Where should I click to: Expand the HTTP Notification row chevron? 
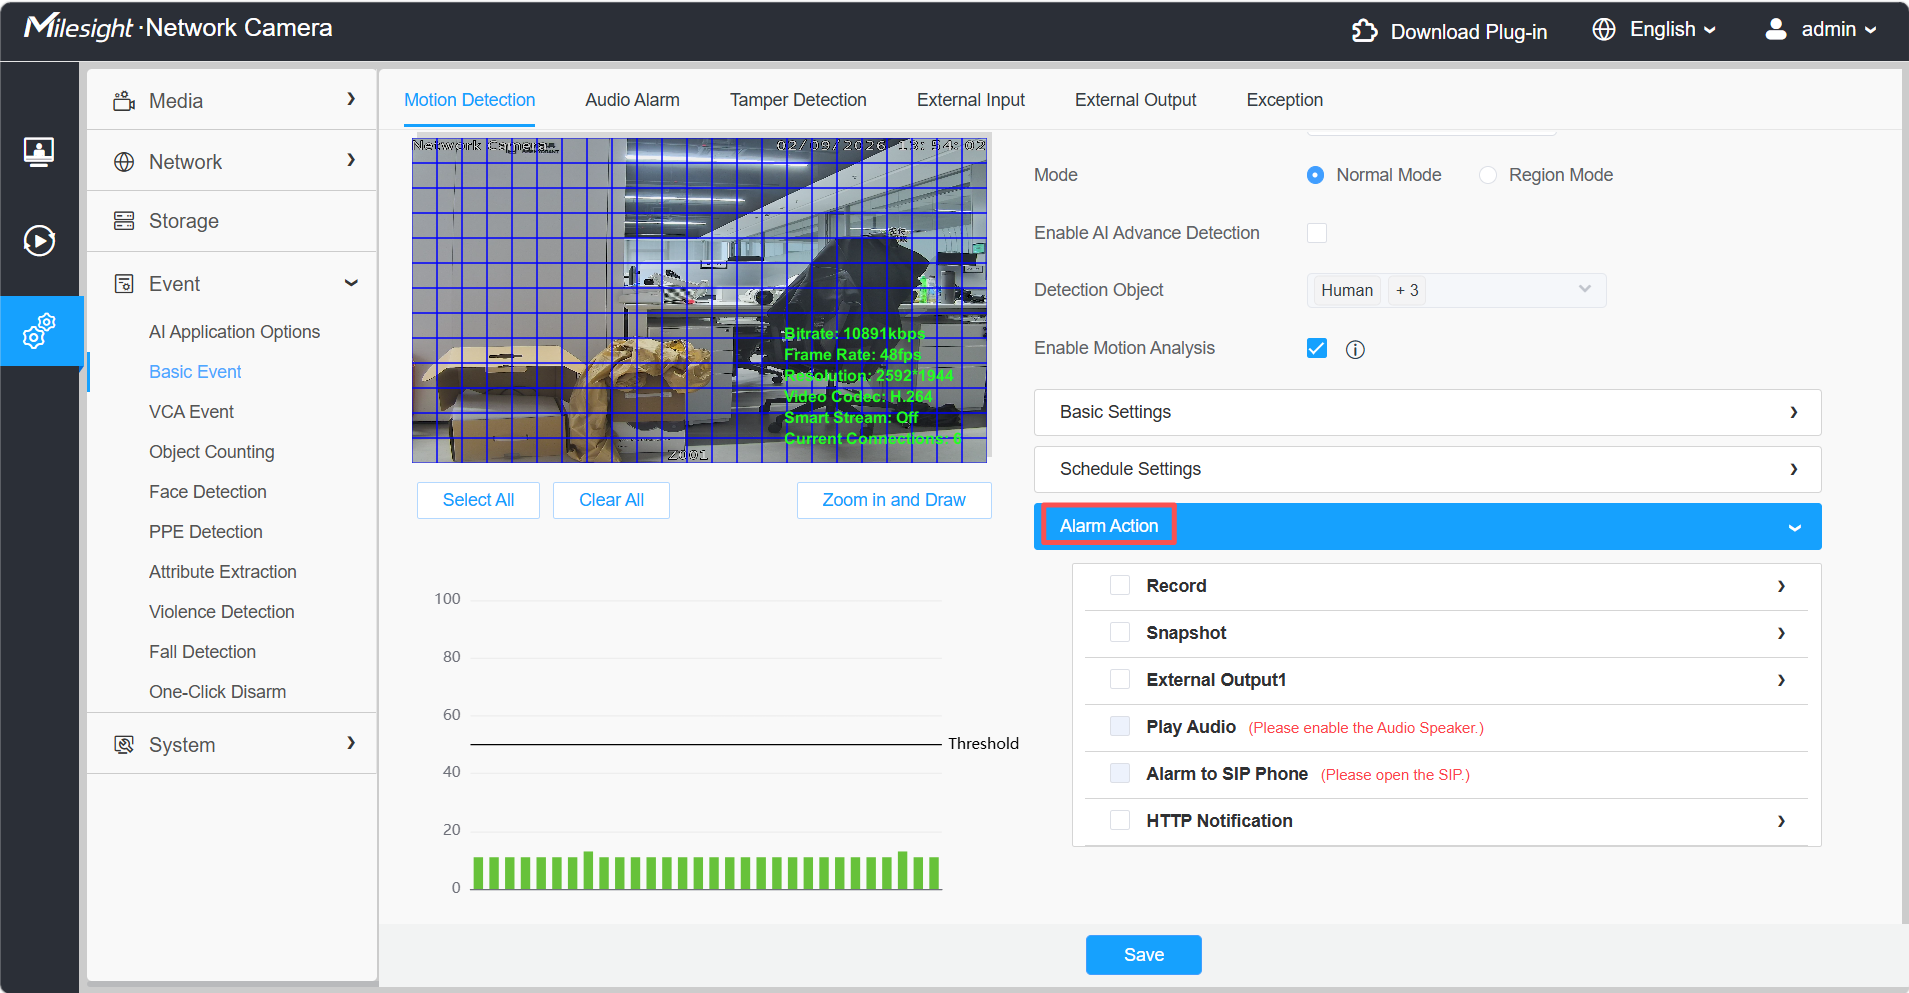click(x=1781, y=821)
